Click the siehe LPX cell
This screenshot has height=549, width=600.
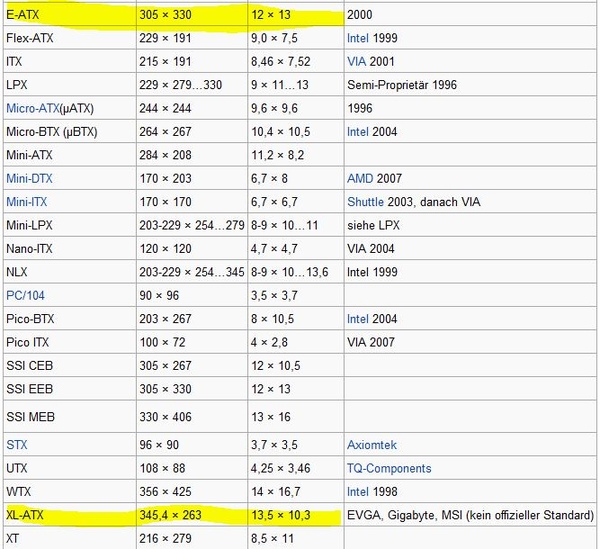(x=470, y=225)
